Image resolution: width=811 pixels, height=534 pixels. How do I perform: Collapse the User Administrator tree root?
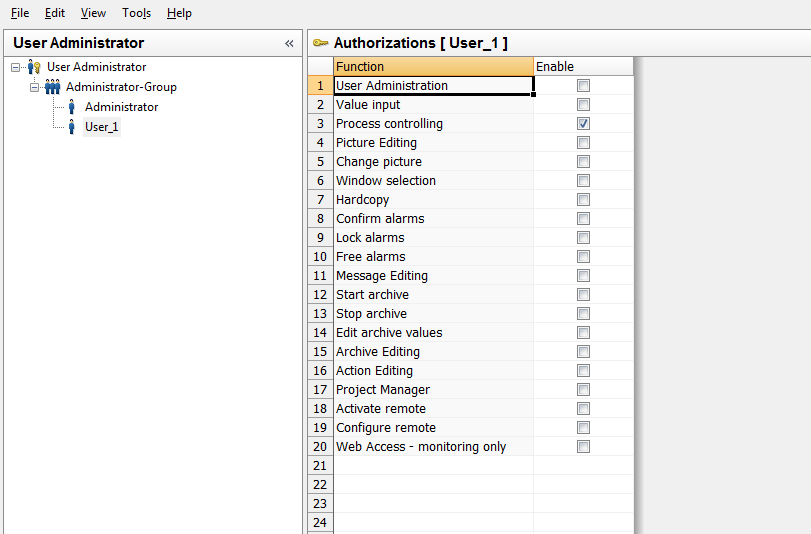click(16, 67)
